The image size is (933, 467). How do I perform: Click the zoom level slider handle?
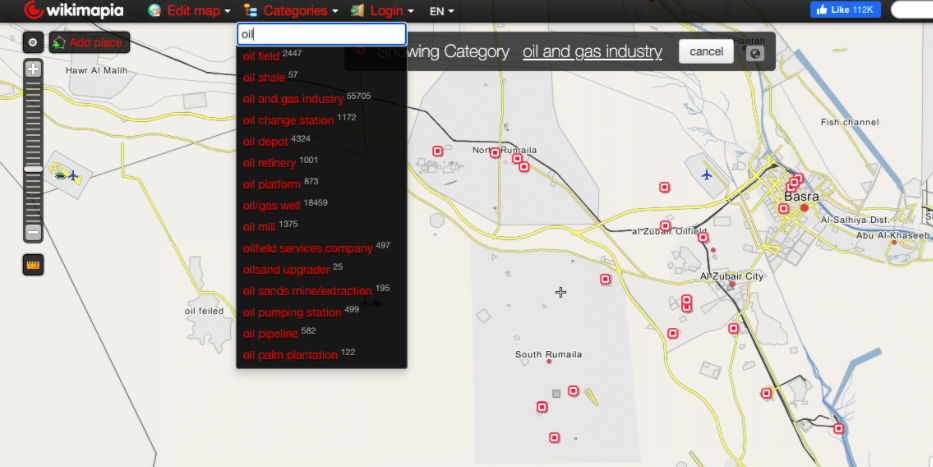(x=33, y=169)
